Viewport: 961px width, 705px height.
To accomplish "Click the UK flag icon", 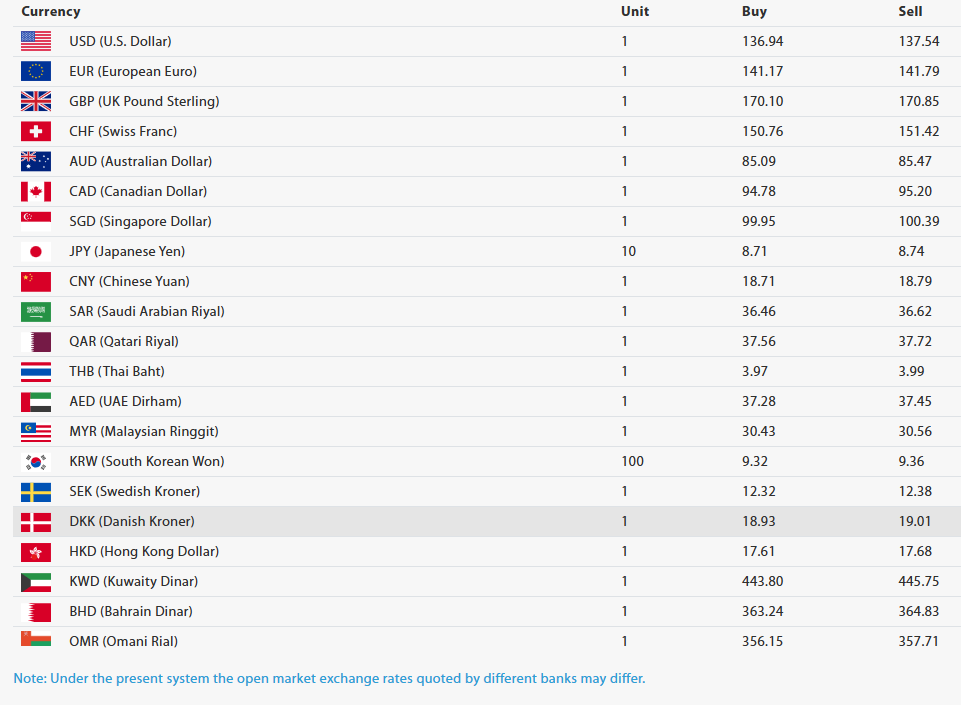I will tap(36, 101).
